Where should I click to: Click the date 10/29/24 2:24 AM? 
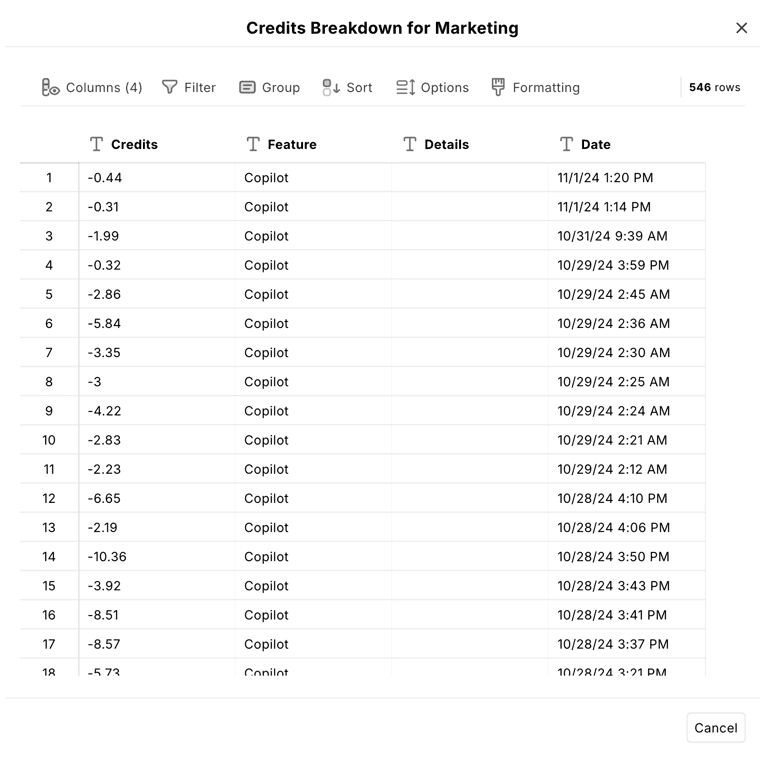613,410
